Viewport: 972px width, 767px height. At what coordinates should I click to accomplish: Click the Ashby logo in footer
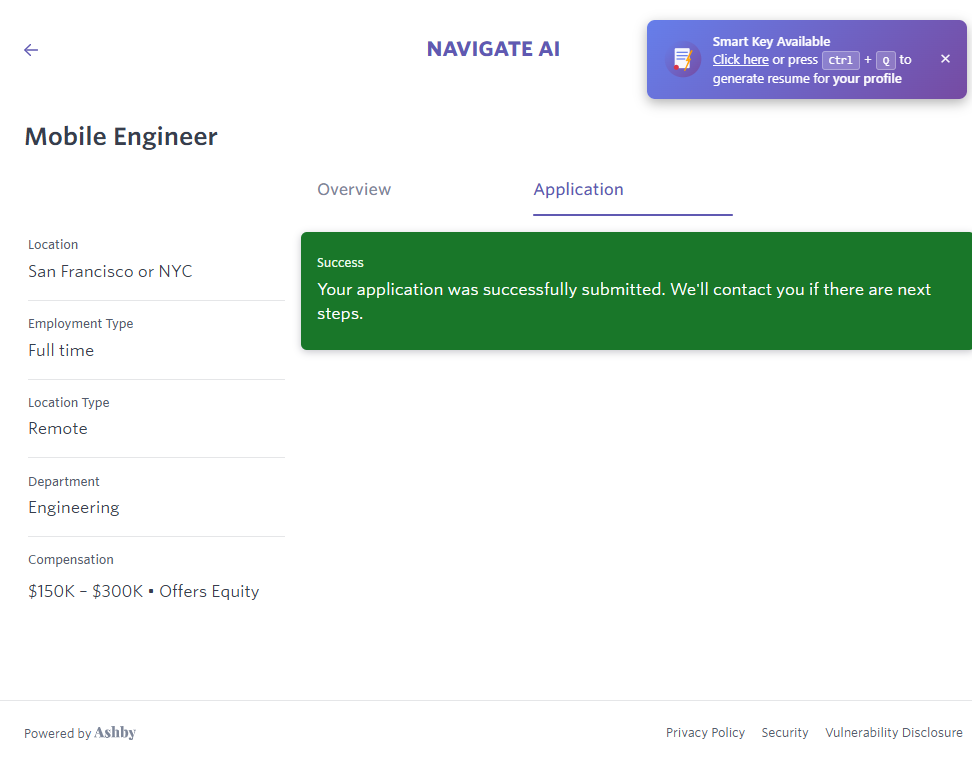(115, 733)
